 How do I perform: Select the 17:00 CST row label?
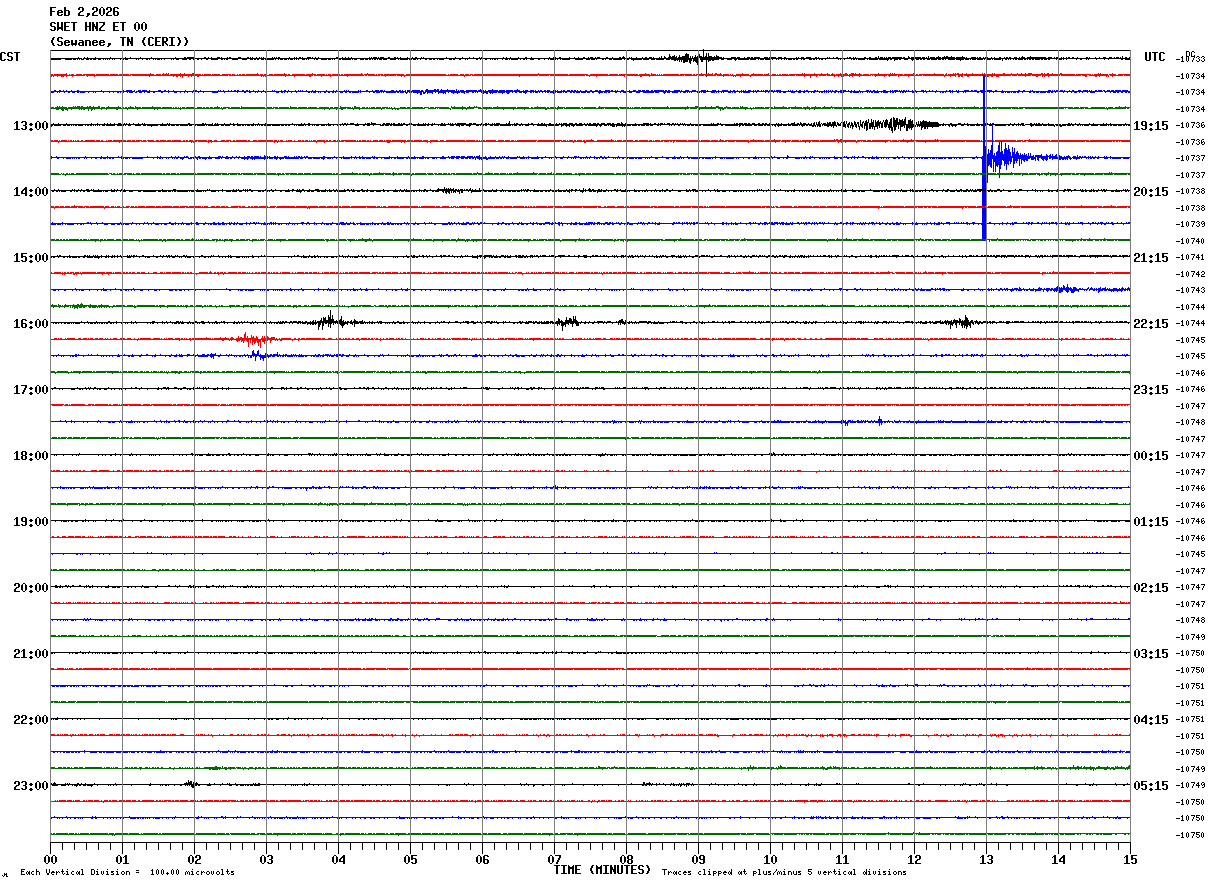click(x=30, y=390)
